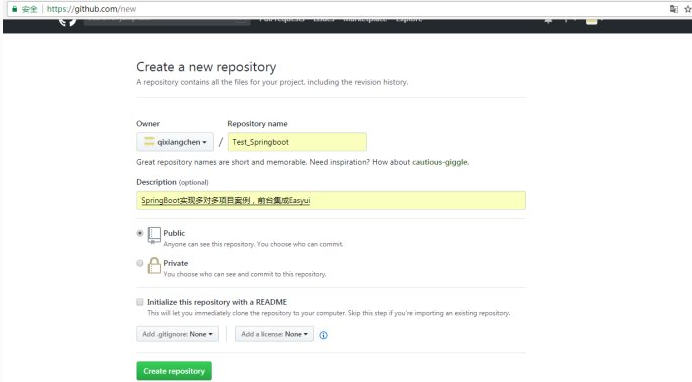Open the Add .gitignore dropdown
The width and height of the screenshot is (692, 382).
[177, 334]
